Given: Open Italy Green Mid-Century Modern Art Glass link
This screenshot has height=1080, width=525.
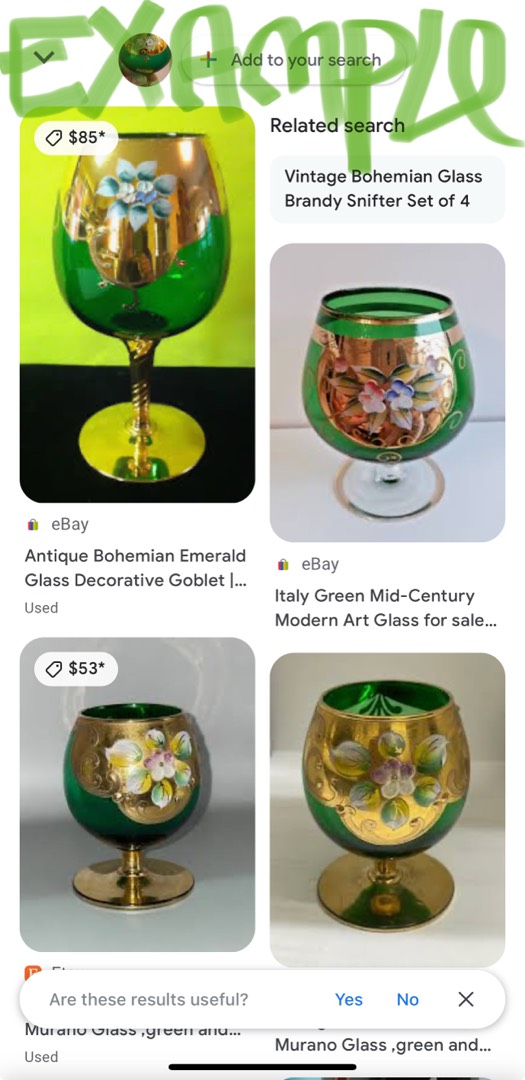Looking at the screenshot, I should point(385,608).
